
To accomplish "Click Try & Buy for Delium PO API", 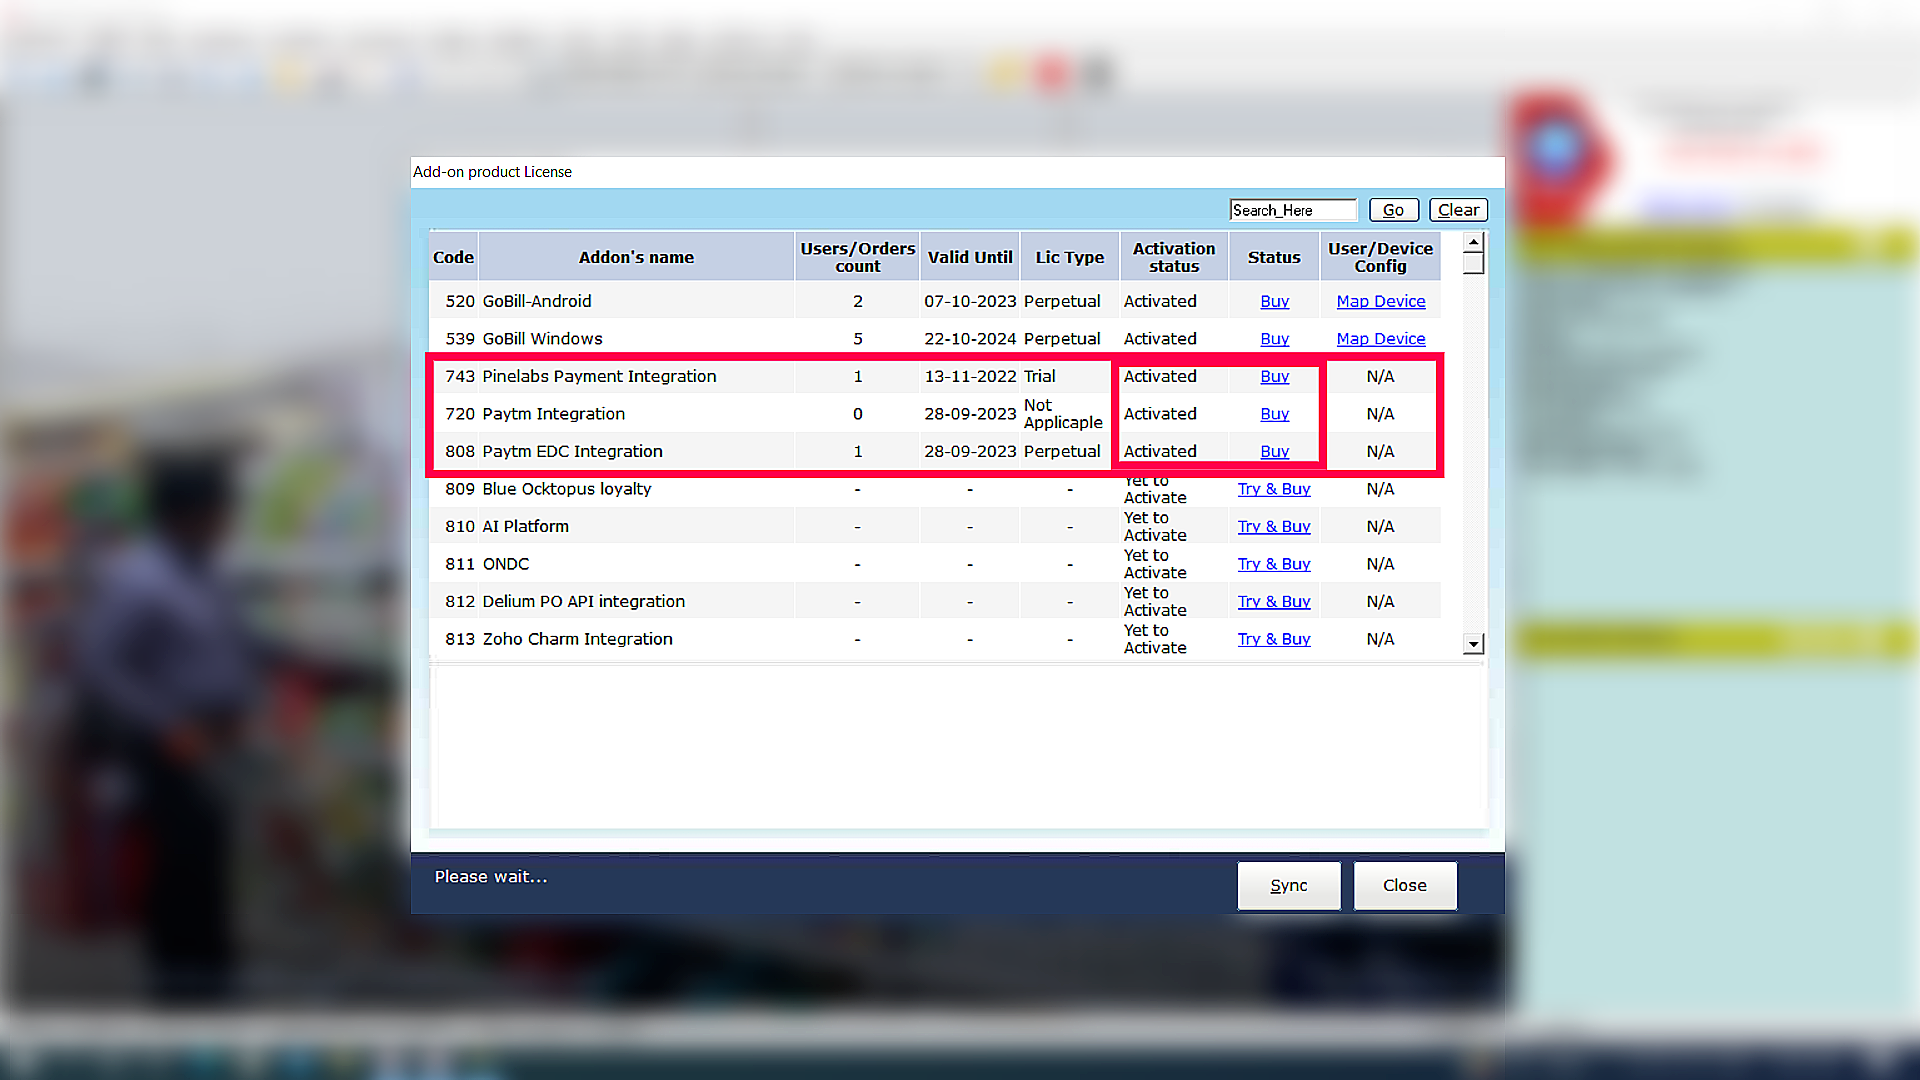I will [1273, 601].
